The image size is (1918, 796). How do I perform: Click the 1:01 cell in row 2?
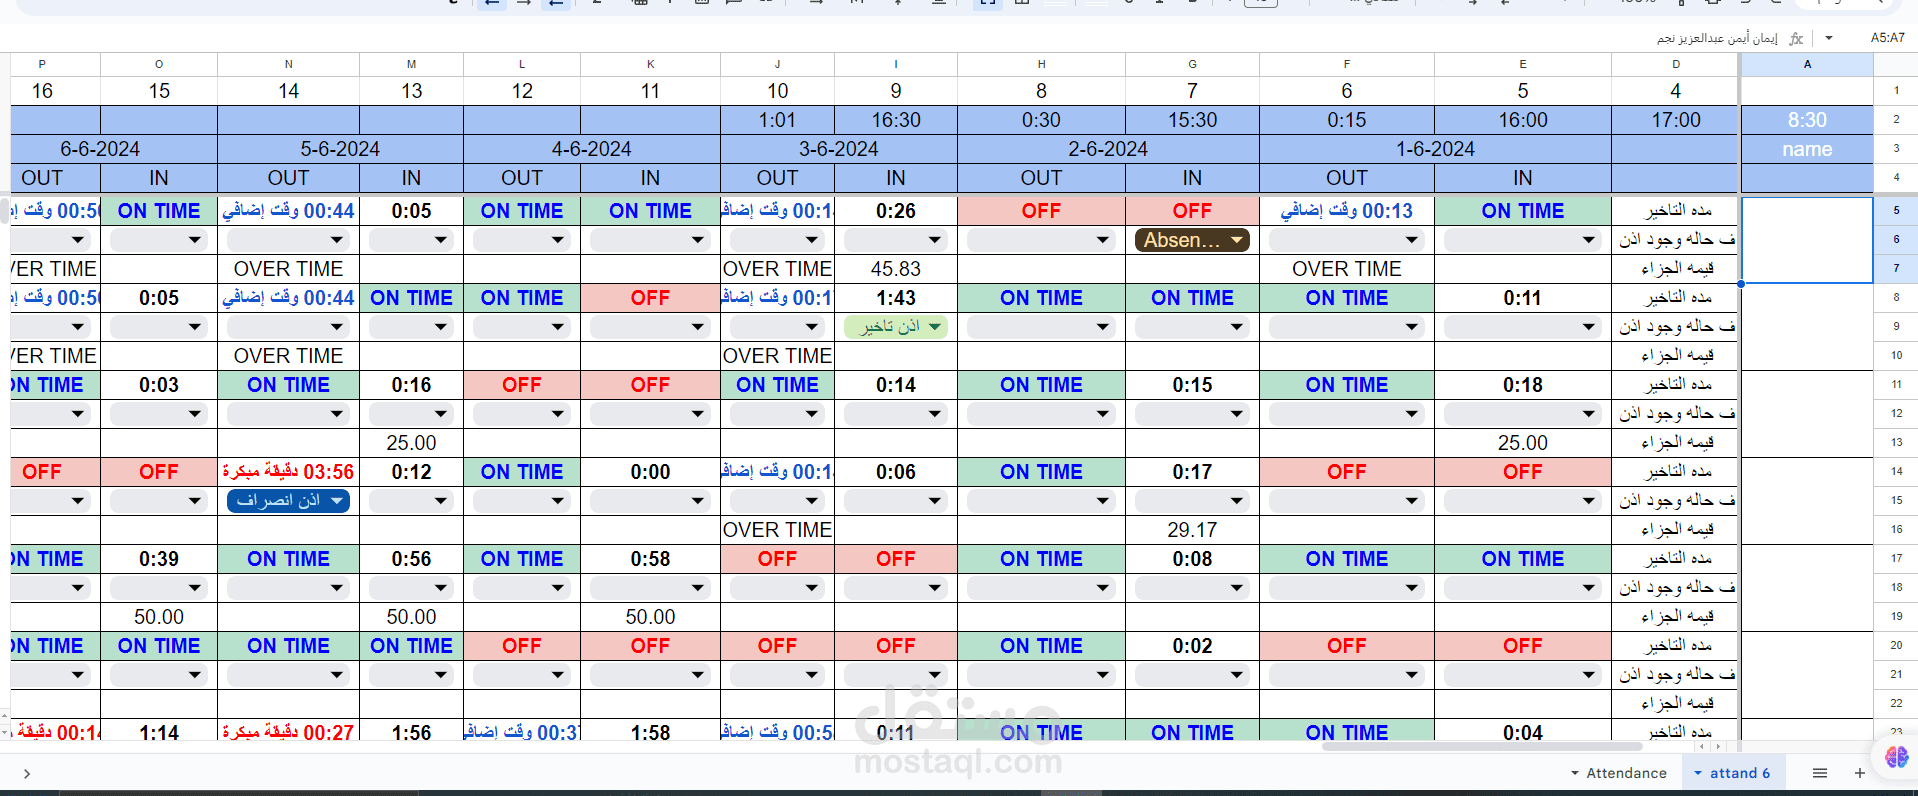pos(777,120)
